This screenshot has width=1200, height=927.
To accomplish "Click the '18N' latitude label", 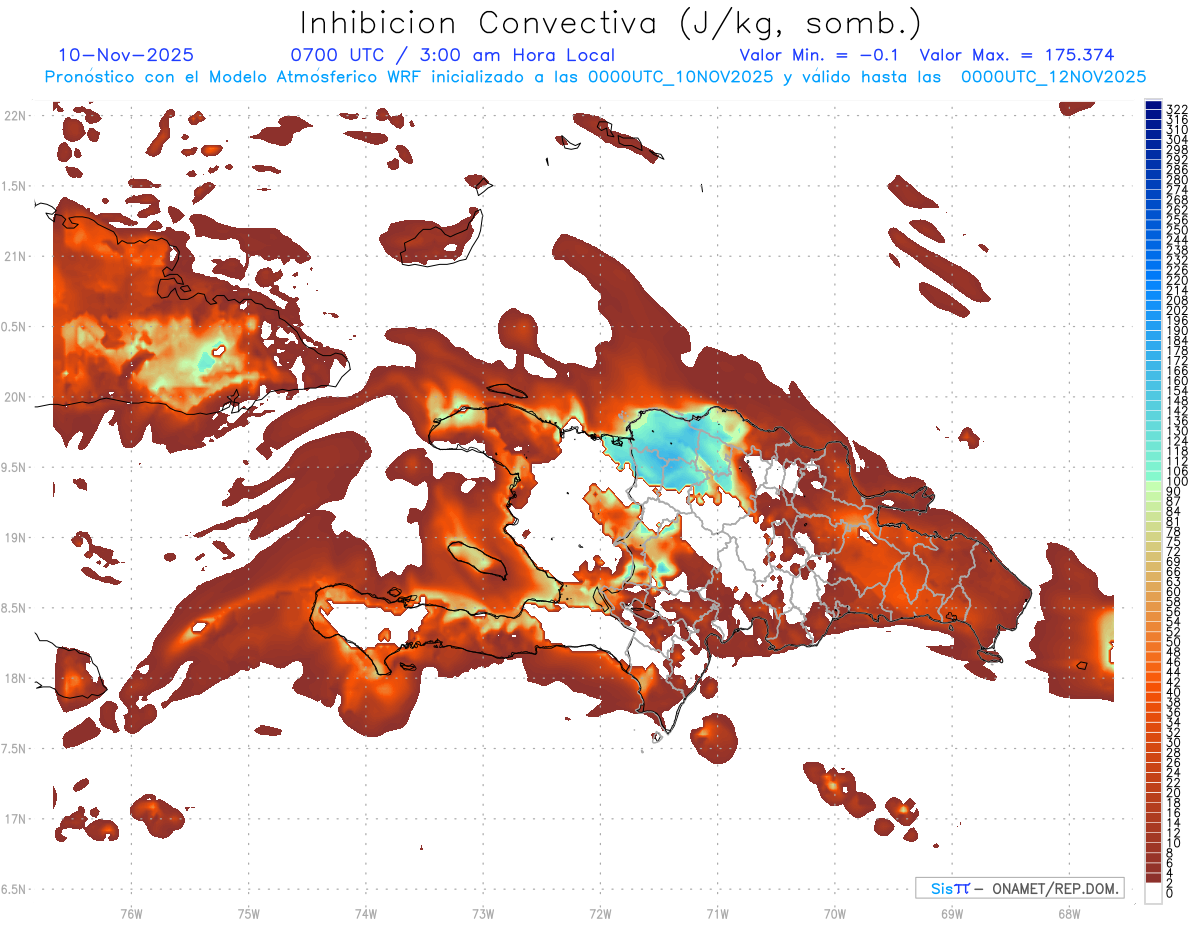I will pos(14,678).
